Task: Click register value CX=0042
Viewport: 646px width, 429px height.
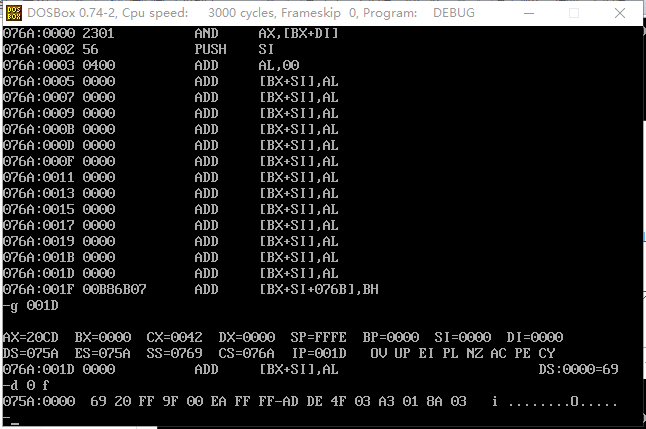Action: point(175,338)
